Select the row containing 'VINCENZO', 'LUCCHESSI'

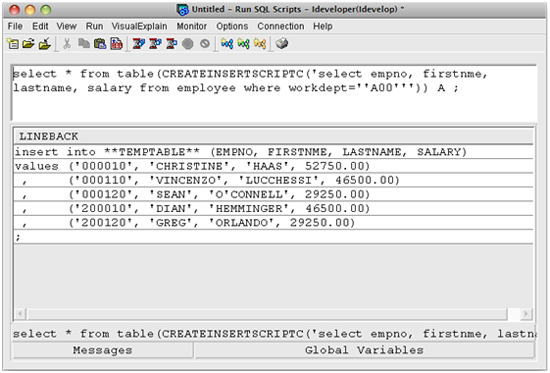(x=274, y=180)
